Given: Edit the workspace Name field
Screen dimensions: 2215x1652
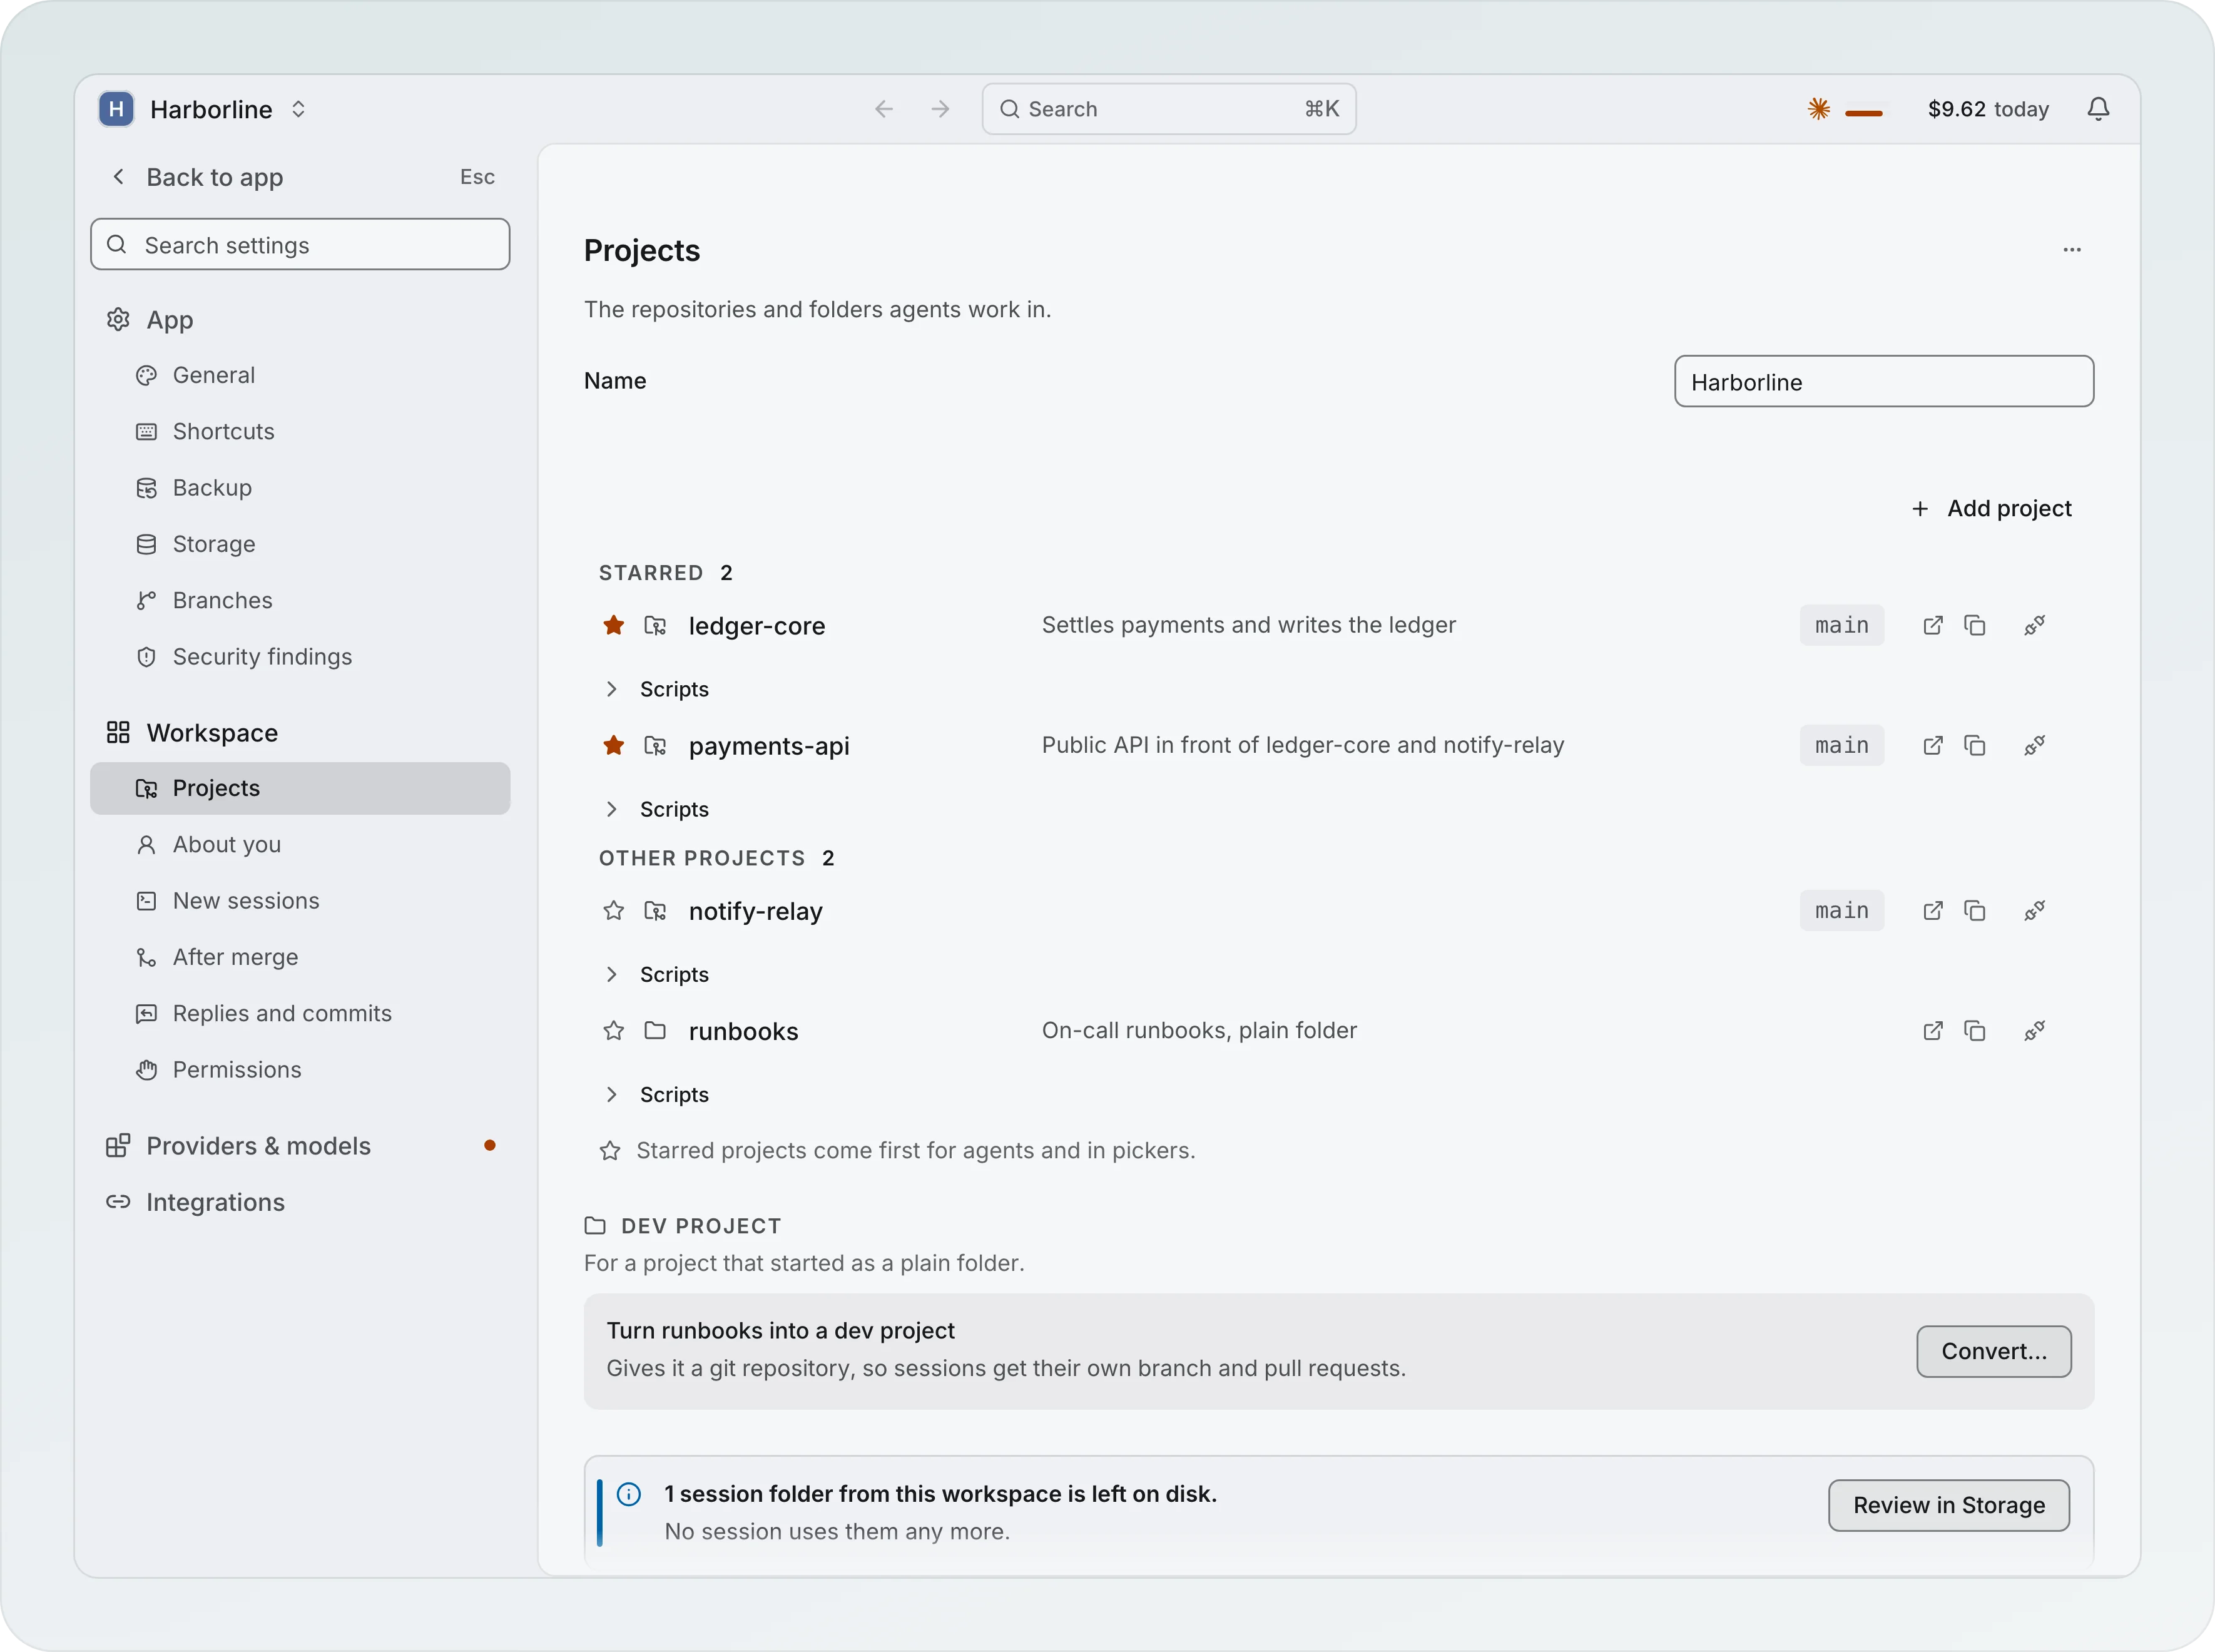Looking at the screenshot, I should (x=1883, y=382).
